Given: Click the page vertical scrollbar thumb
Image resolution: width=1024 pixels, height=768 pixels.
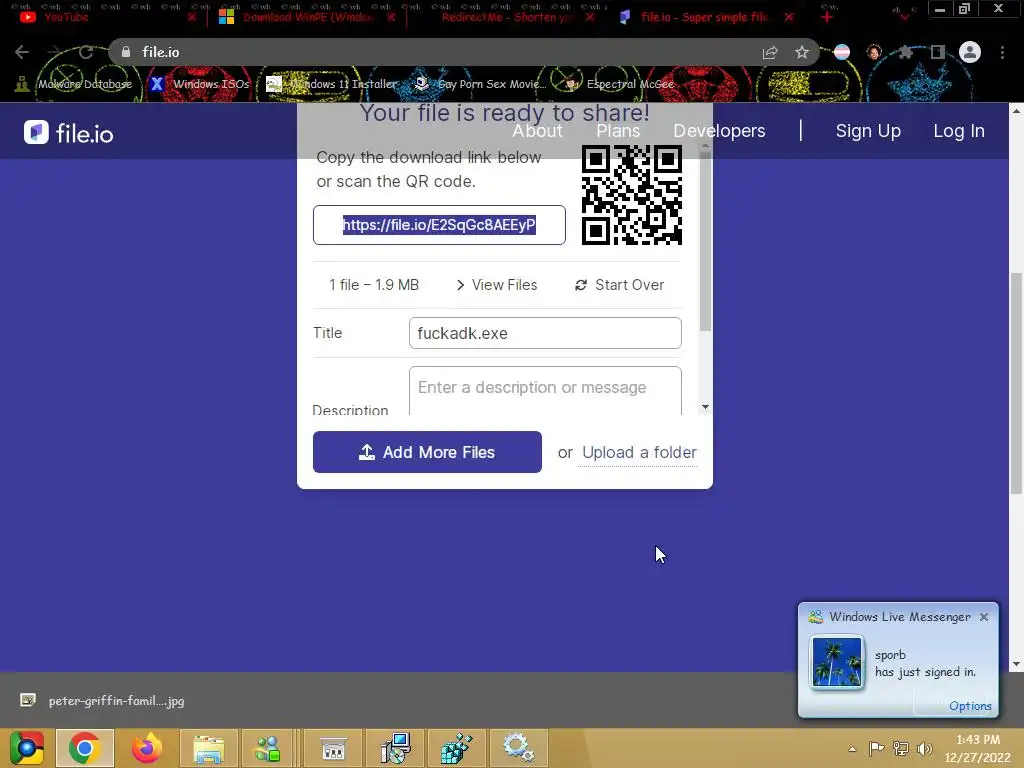Looking at the screenshot, I should [1016, 383].
